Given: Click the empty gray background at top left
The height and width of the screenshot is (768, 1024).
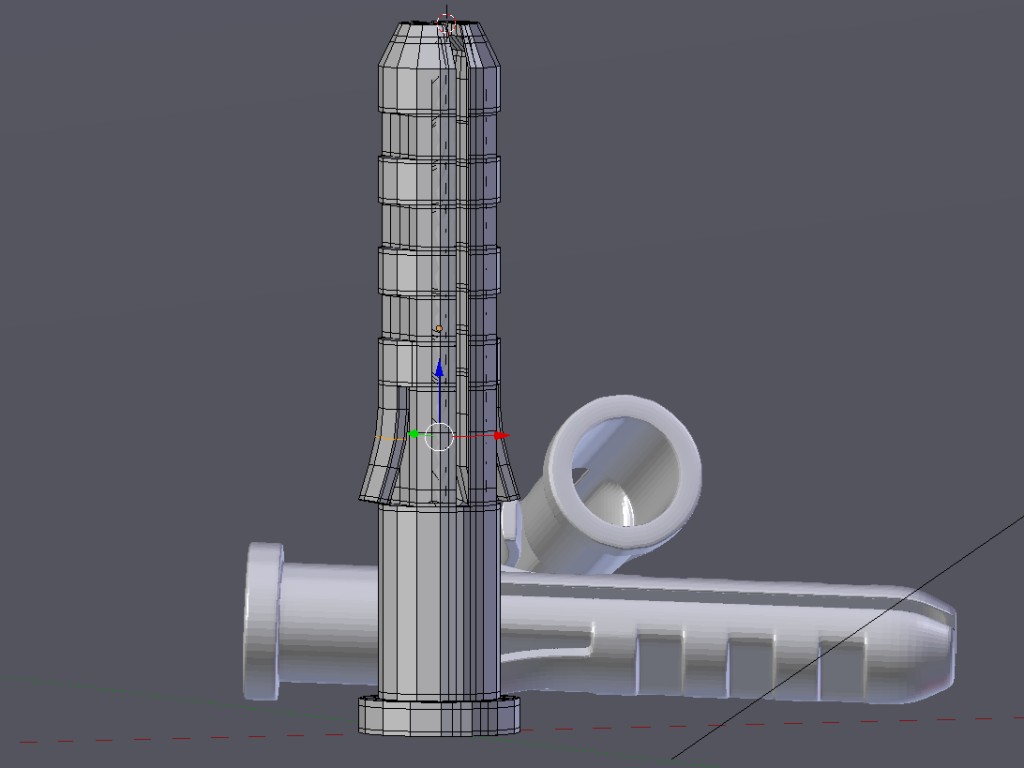Looking at the screenshot, I should (x=150, y=150).
